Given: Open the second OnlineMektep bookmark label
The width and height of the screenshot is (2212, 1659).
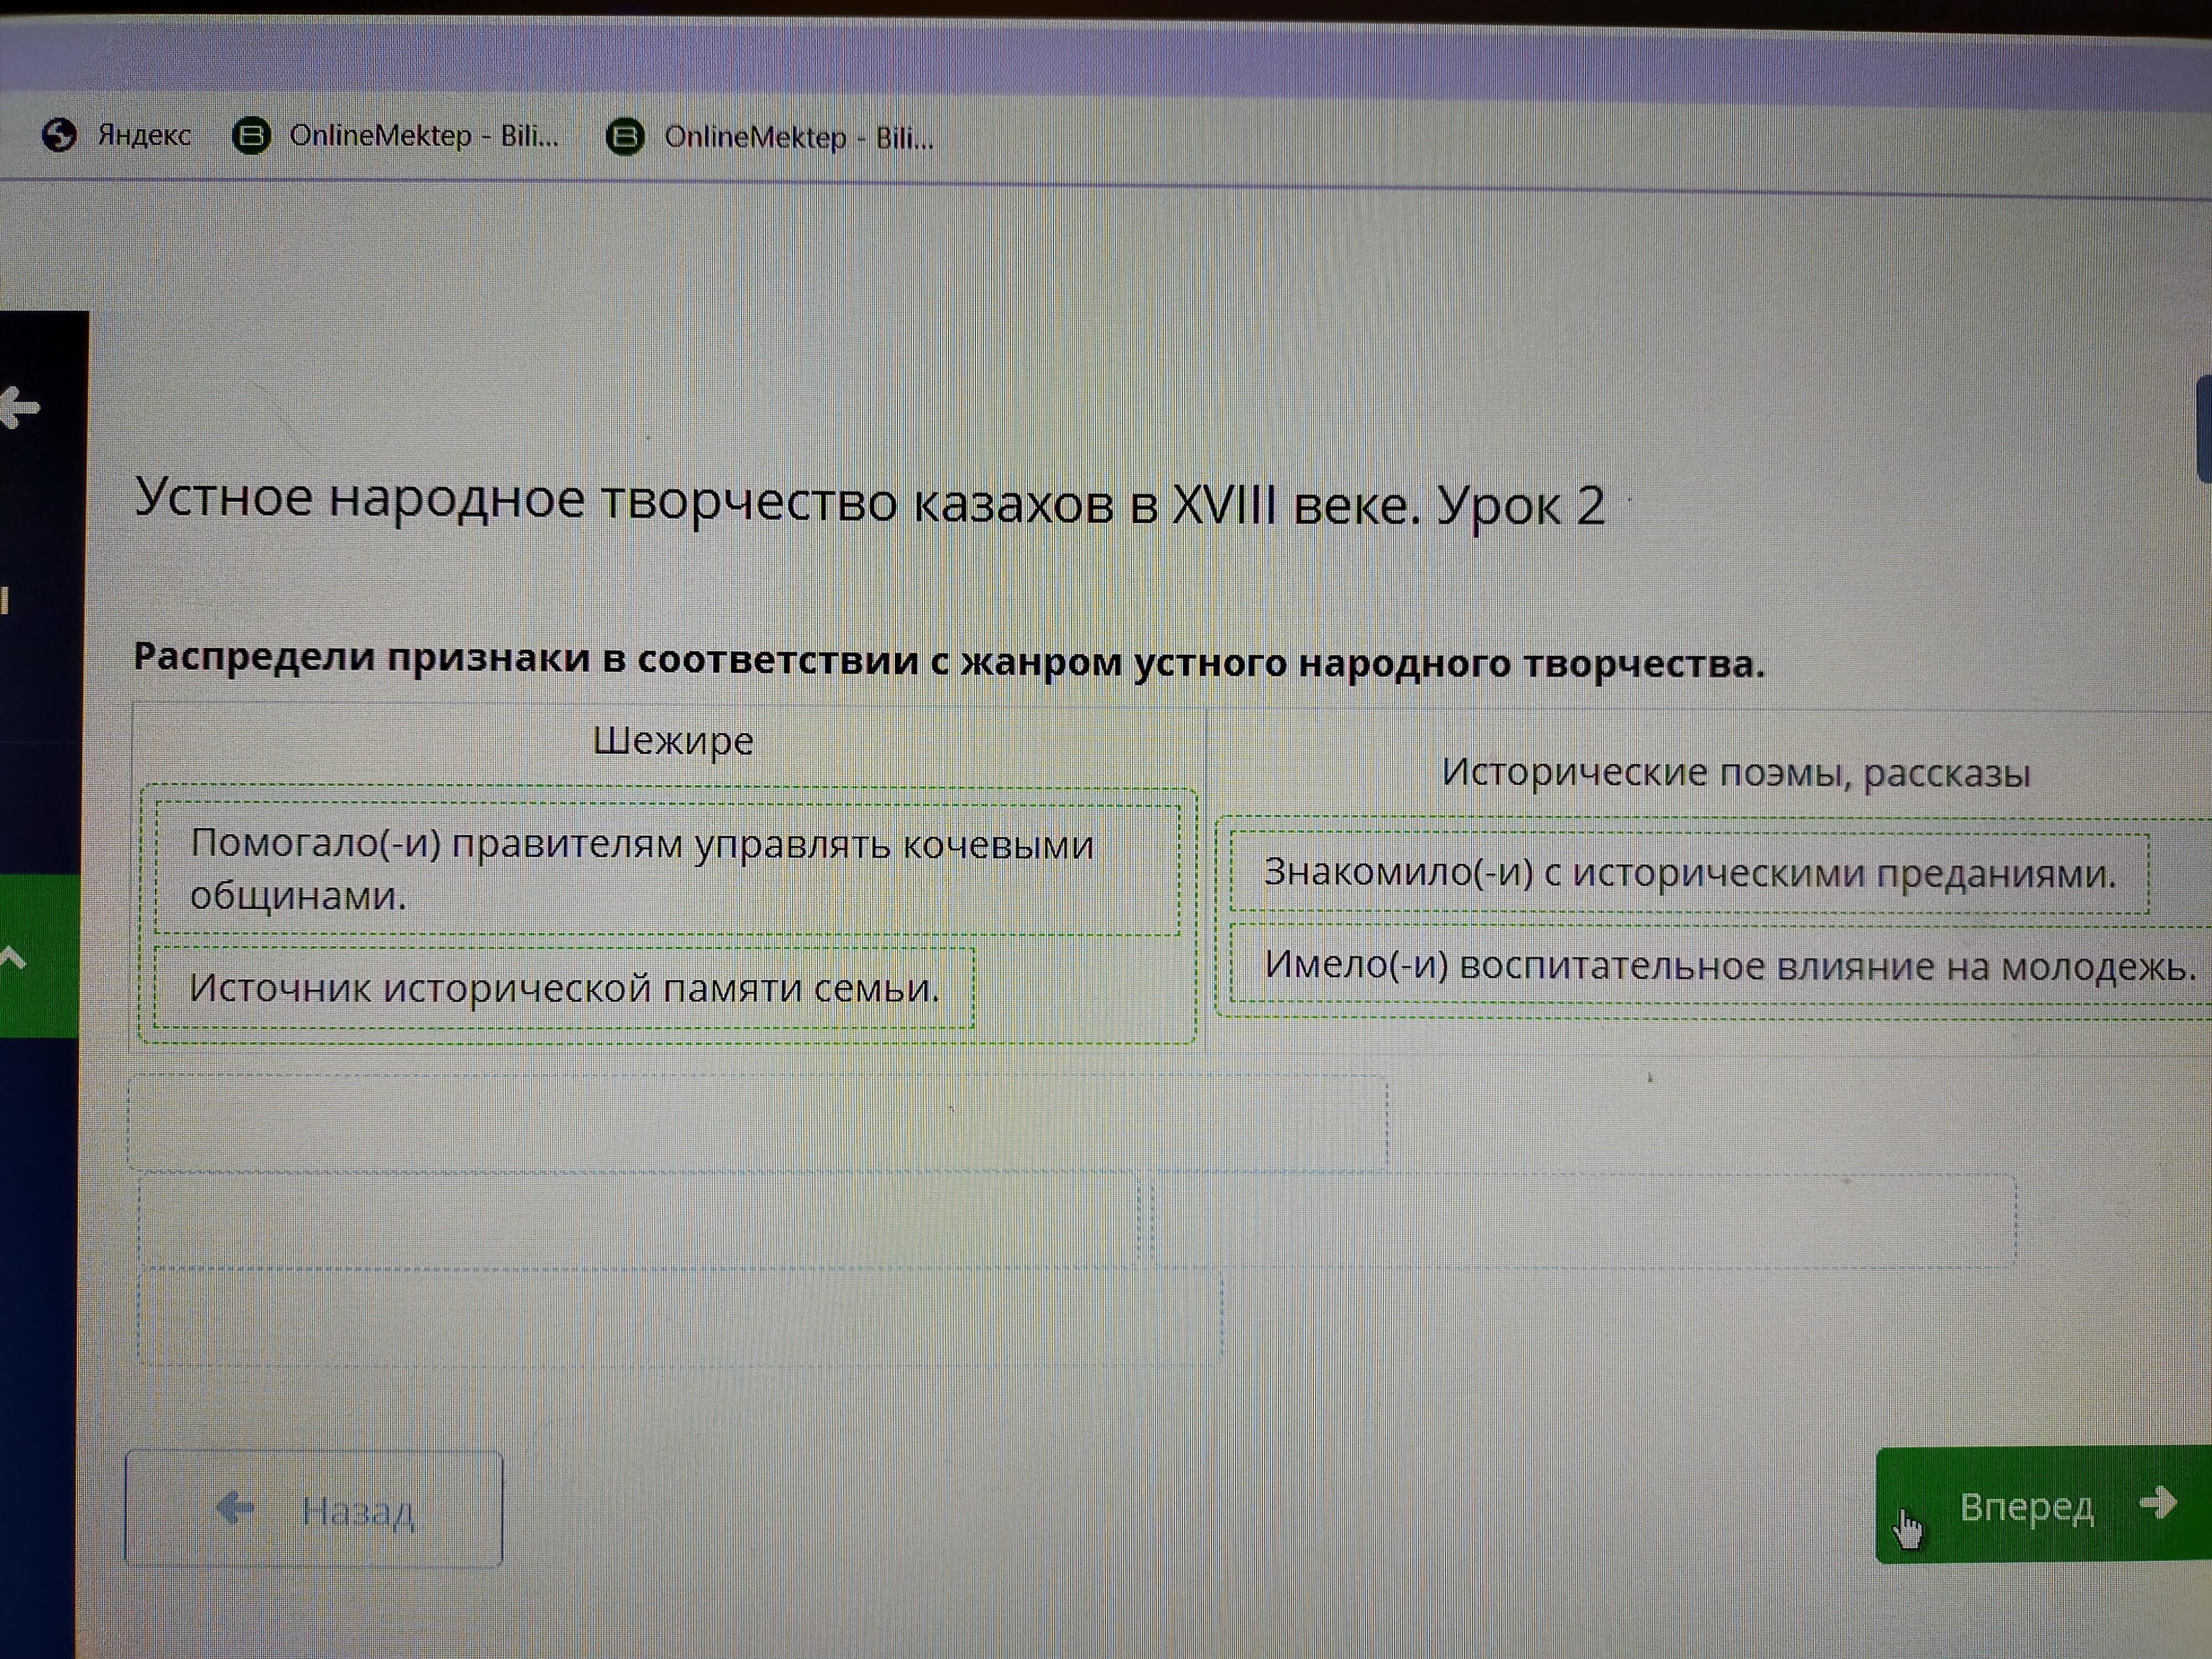Looking at the screenshot, I should point(798,138).
